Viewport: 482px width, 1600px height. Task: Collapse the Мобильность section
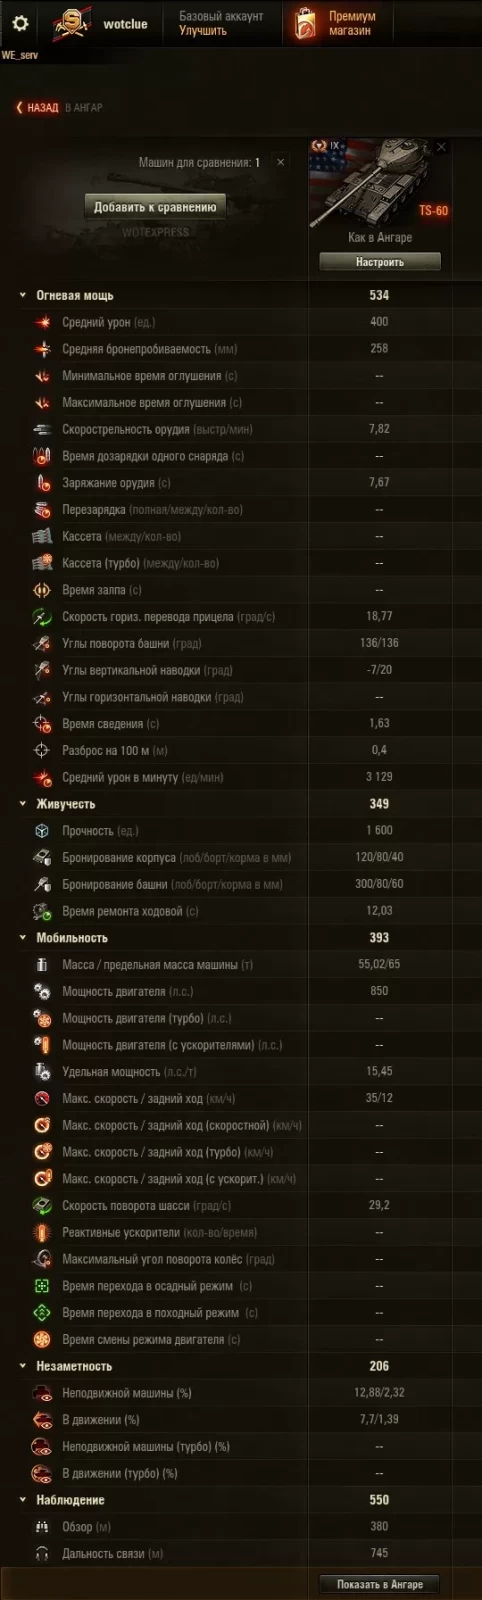click(x=23, y=938)
